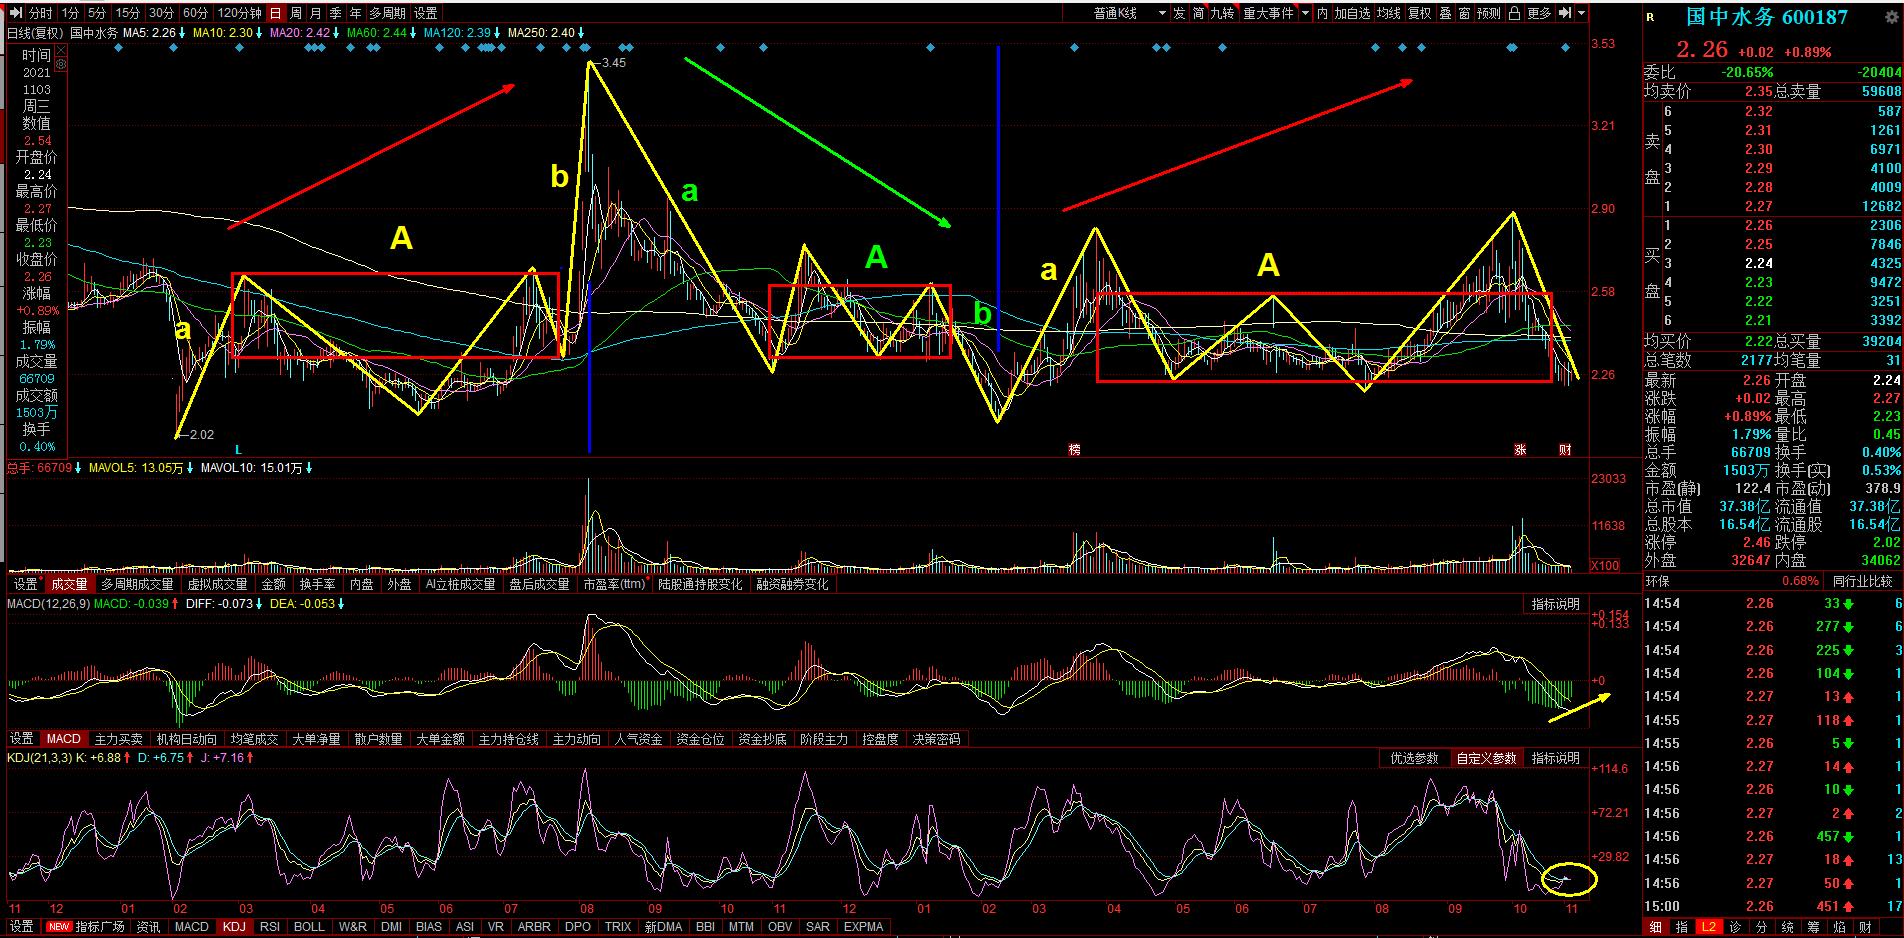Viewport: 1904px width, 938px height.
Task: Click the arrow-to-bar icon left of 分时
Action: tap(16, 13)
